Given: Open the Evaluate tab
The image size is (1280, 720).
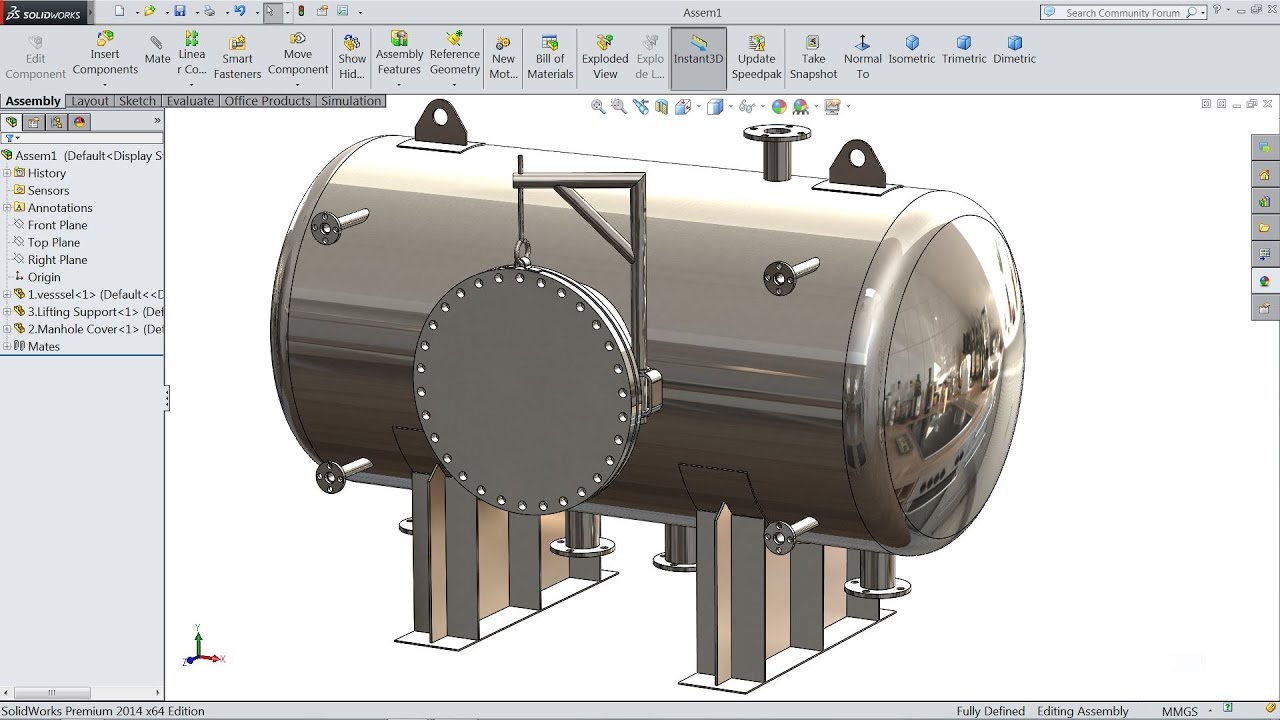Looking at the screenshot, I should coord(190,101).
